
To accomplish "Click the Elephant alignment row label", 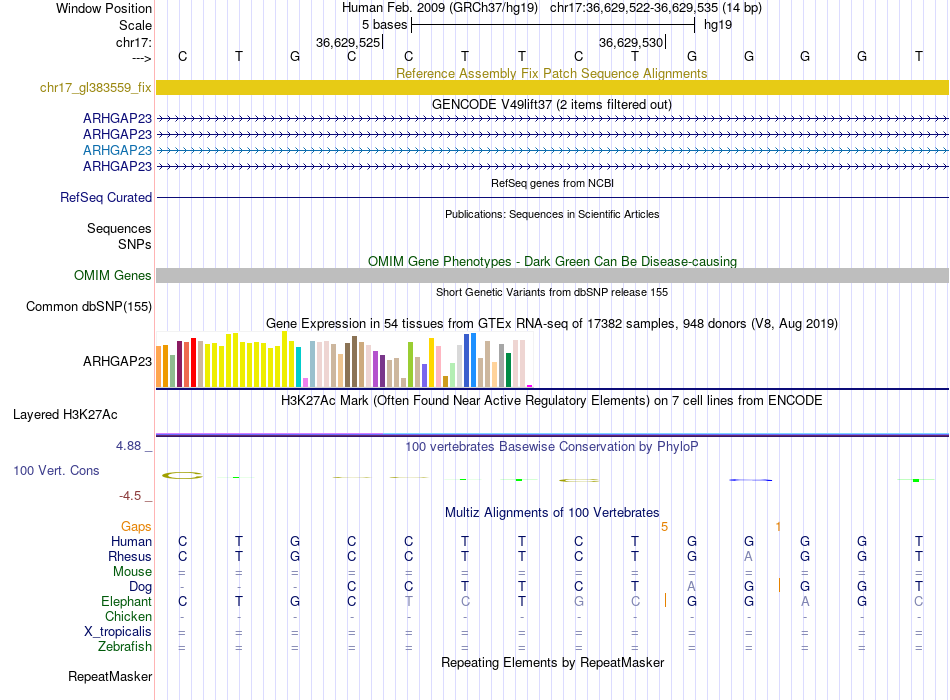I will 127,601.
